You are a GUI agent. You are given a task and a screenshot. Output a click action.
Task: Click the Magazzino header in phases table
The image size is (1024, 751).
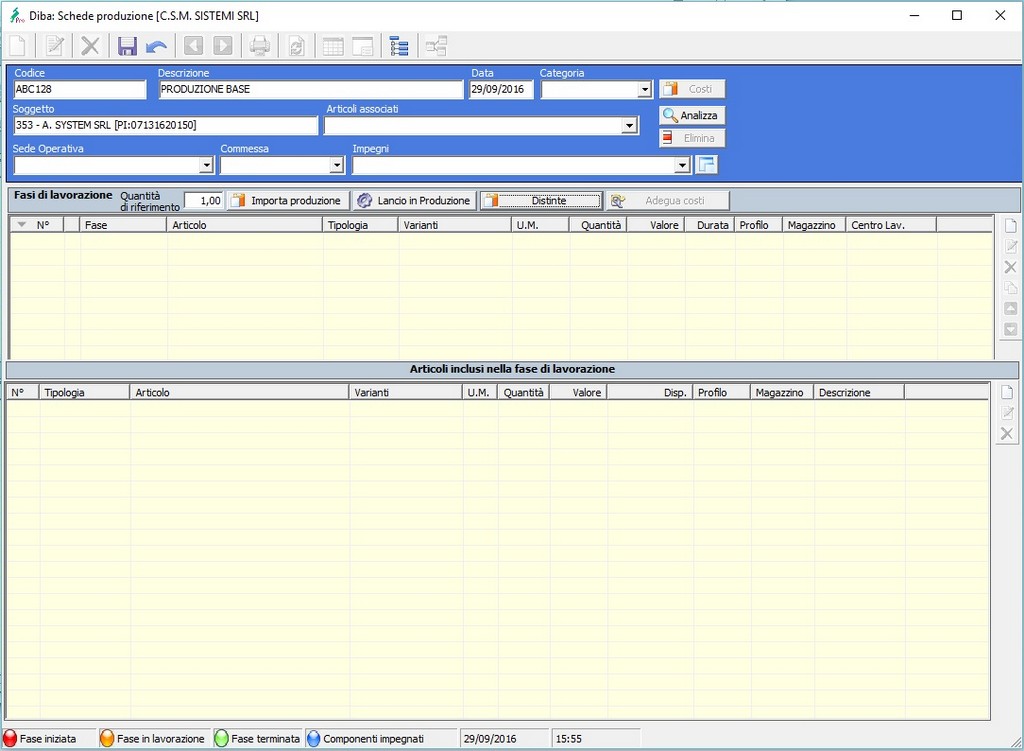click(814, 225)
